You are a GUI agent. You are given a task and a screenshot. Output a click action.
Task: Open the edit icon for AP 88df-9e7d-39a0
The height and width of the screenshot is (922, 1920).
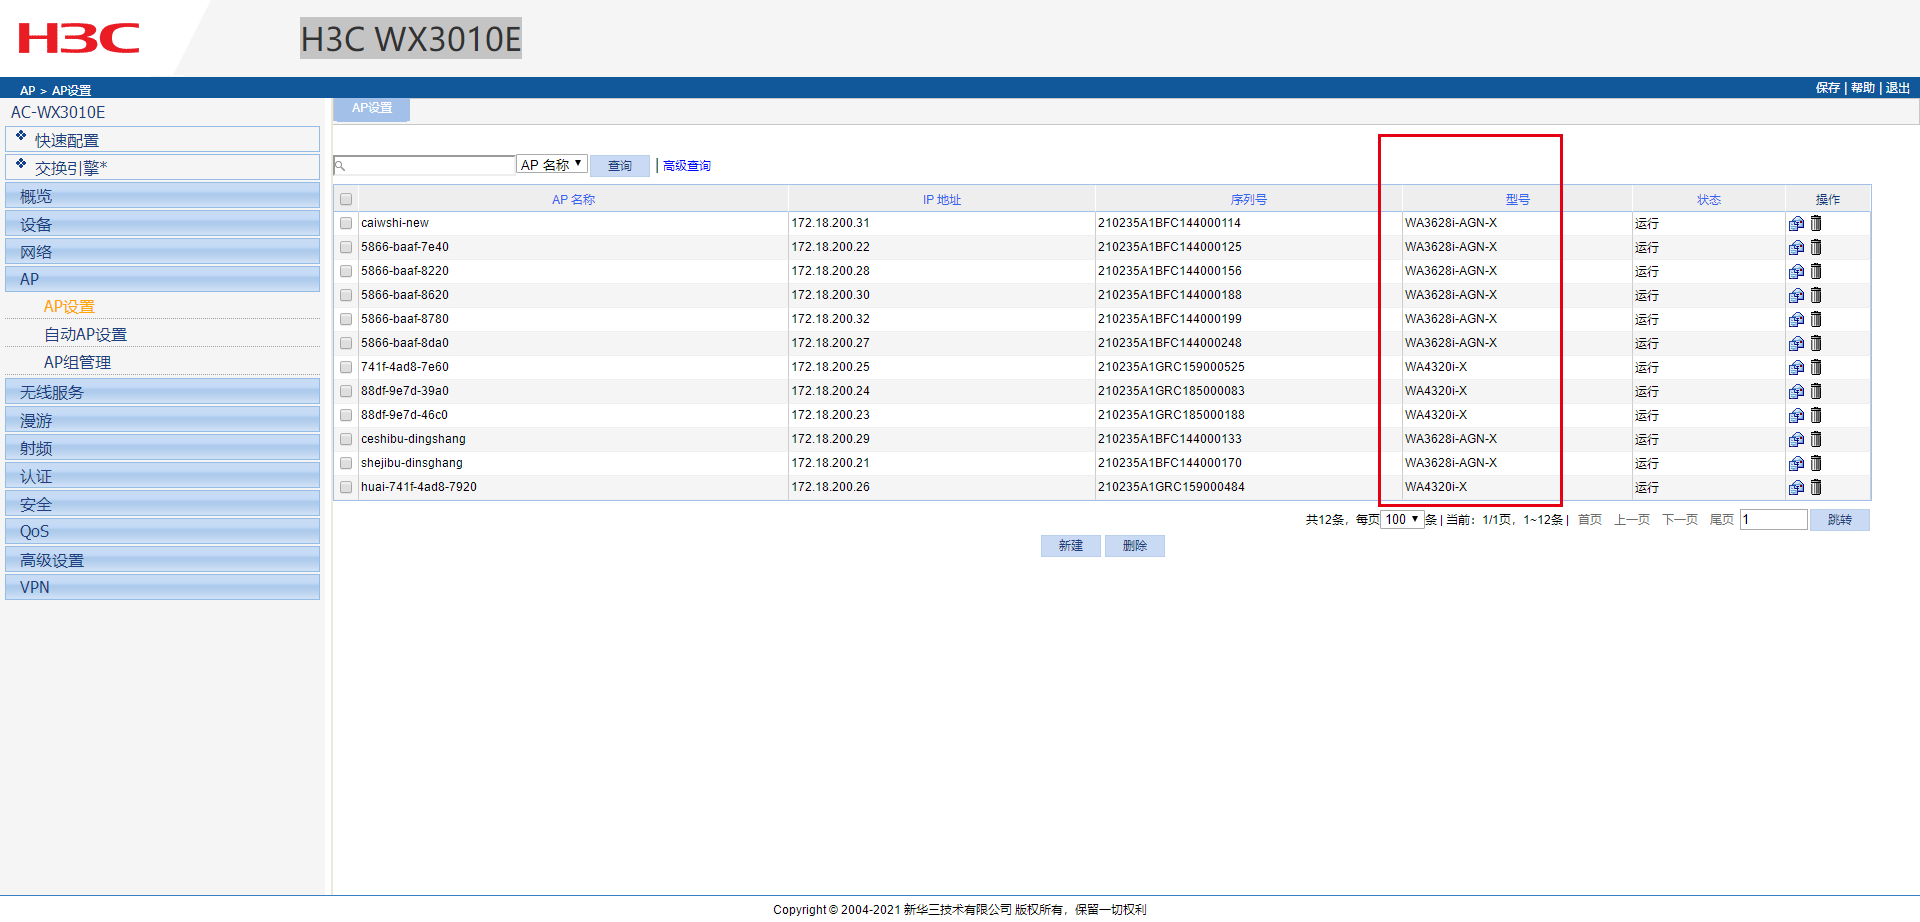[x=1797, y=391]
